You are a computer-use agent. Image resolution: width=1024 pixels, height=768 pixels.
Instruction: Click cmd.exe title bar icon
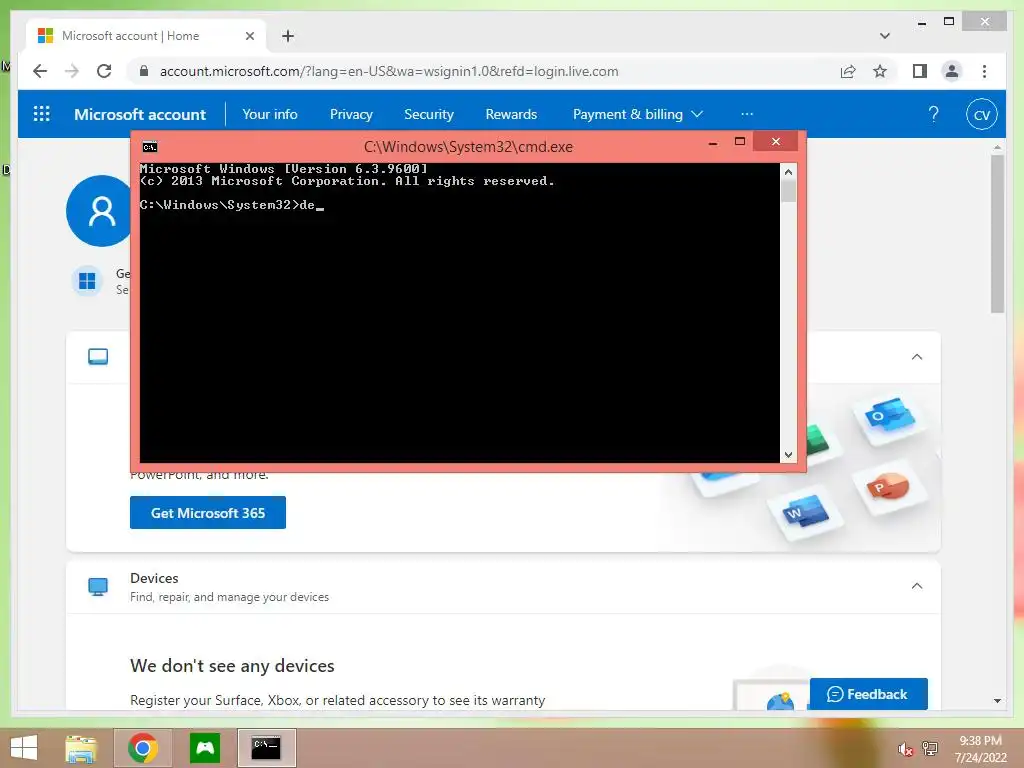click(150, 147)
